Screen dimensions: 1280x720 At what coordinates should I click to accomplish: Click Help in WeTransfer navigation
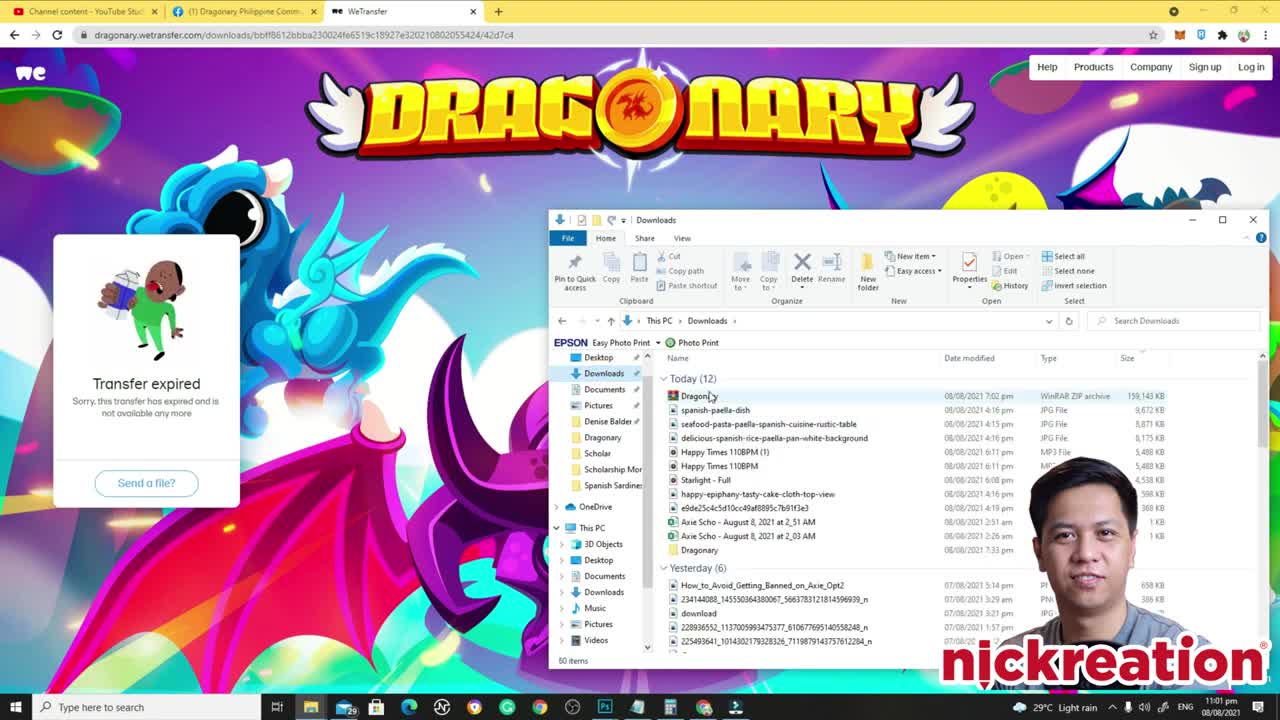click(1047, 67)
